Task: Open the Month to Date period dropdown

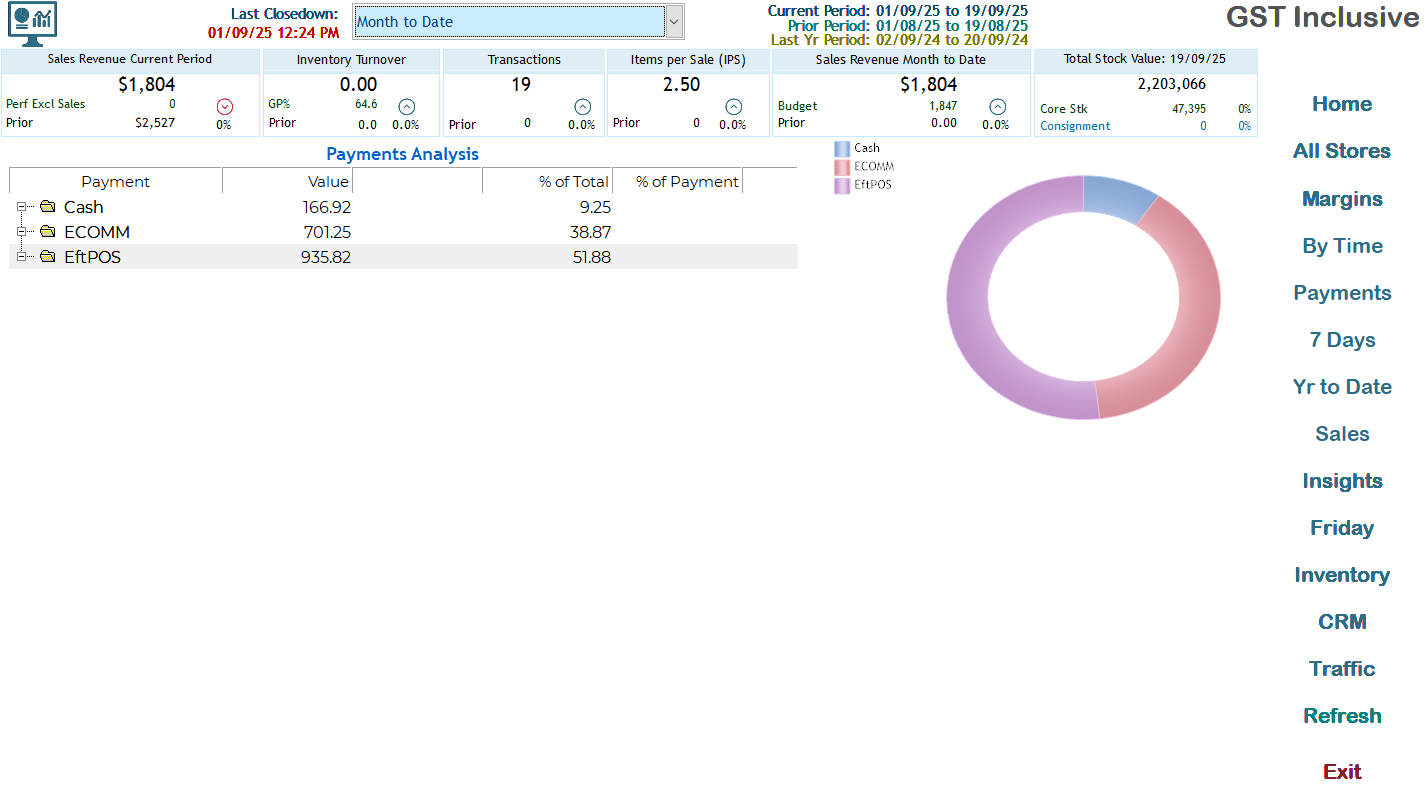Action: 674,21
